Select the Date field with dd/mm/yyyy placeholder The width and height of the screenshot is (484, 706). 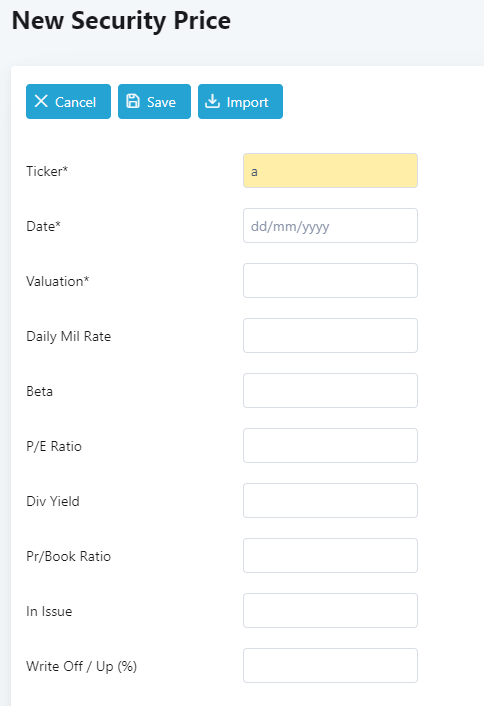click(330, 226)
